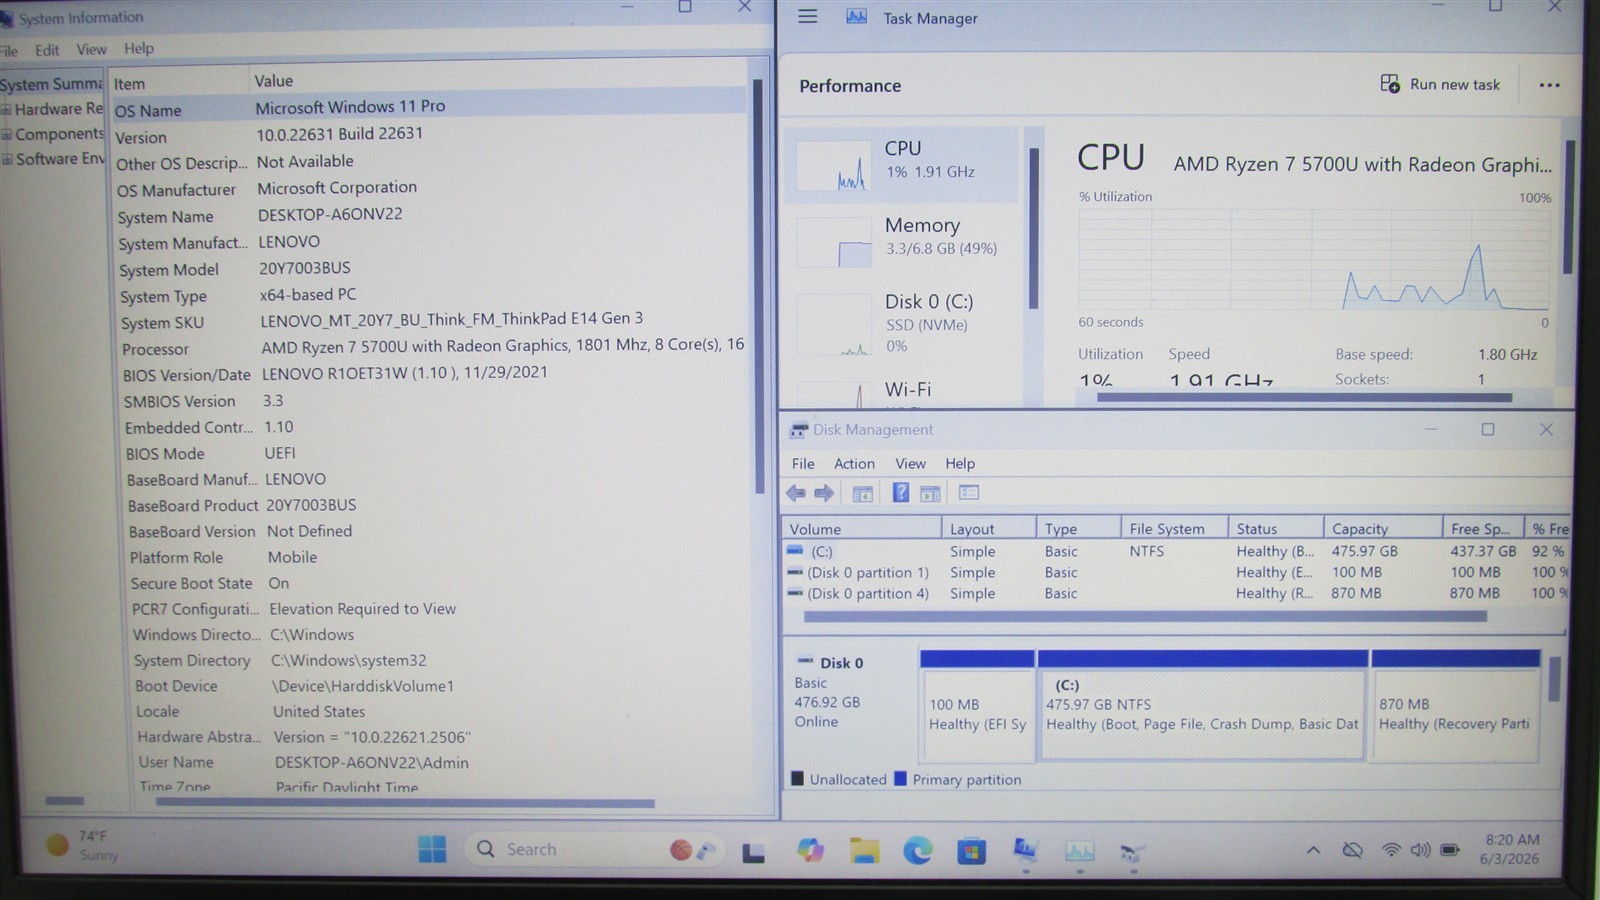
Task: Open Windows Start button on taskbar
Action: [x=432, y=849]
